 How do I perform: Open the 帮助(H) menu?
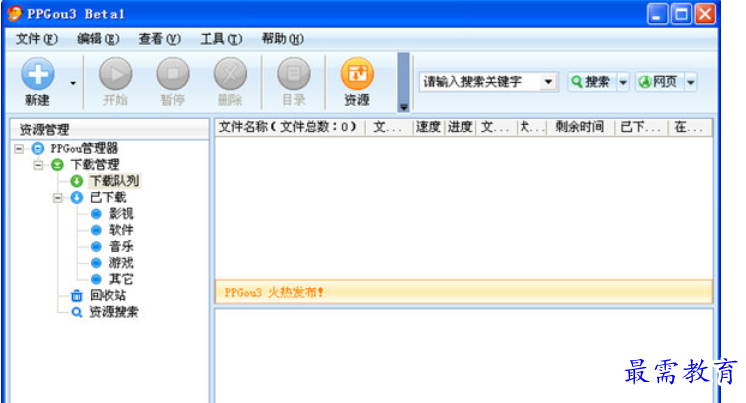[283, 39]
